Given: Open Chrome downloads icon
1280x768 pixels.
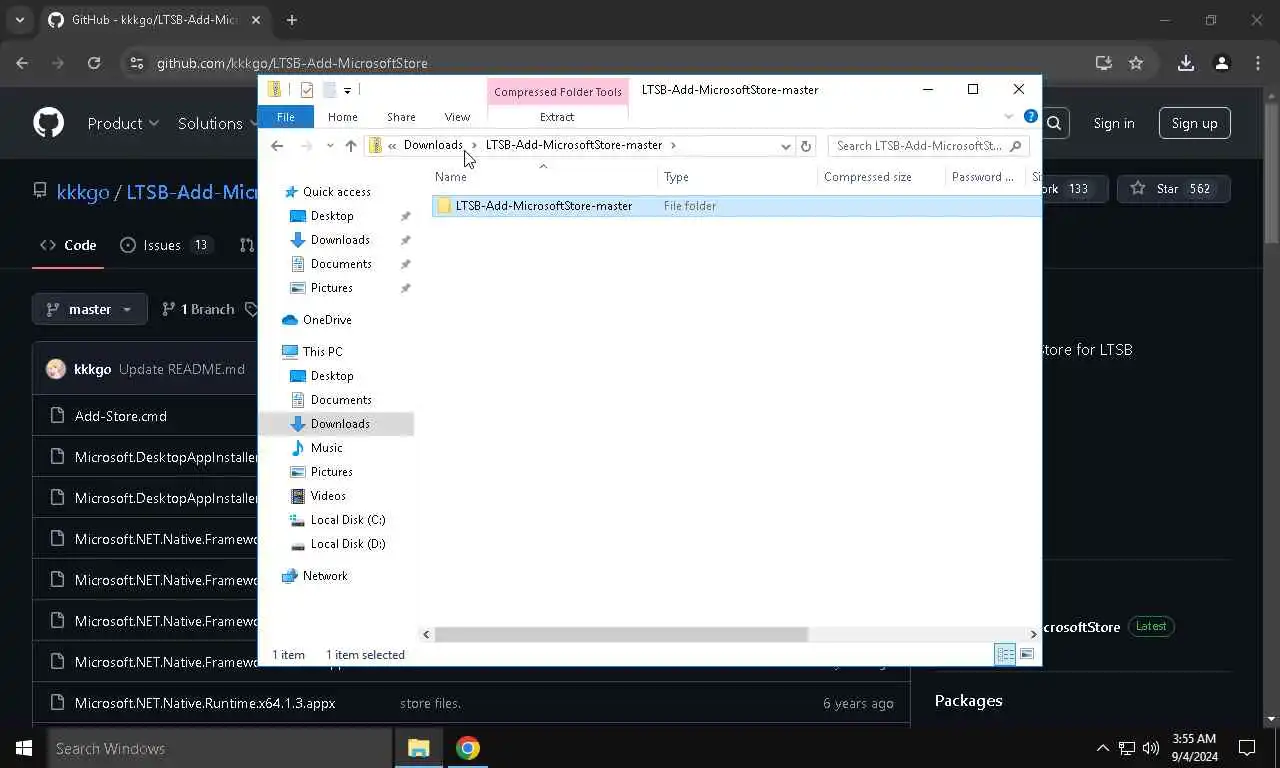Looking at the screenshot, I should click(1186, 63).
